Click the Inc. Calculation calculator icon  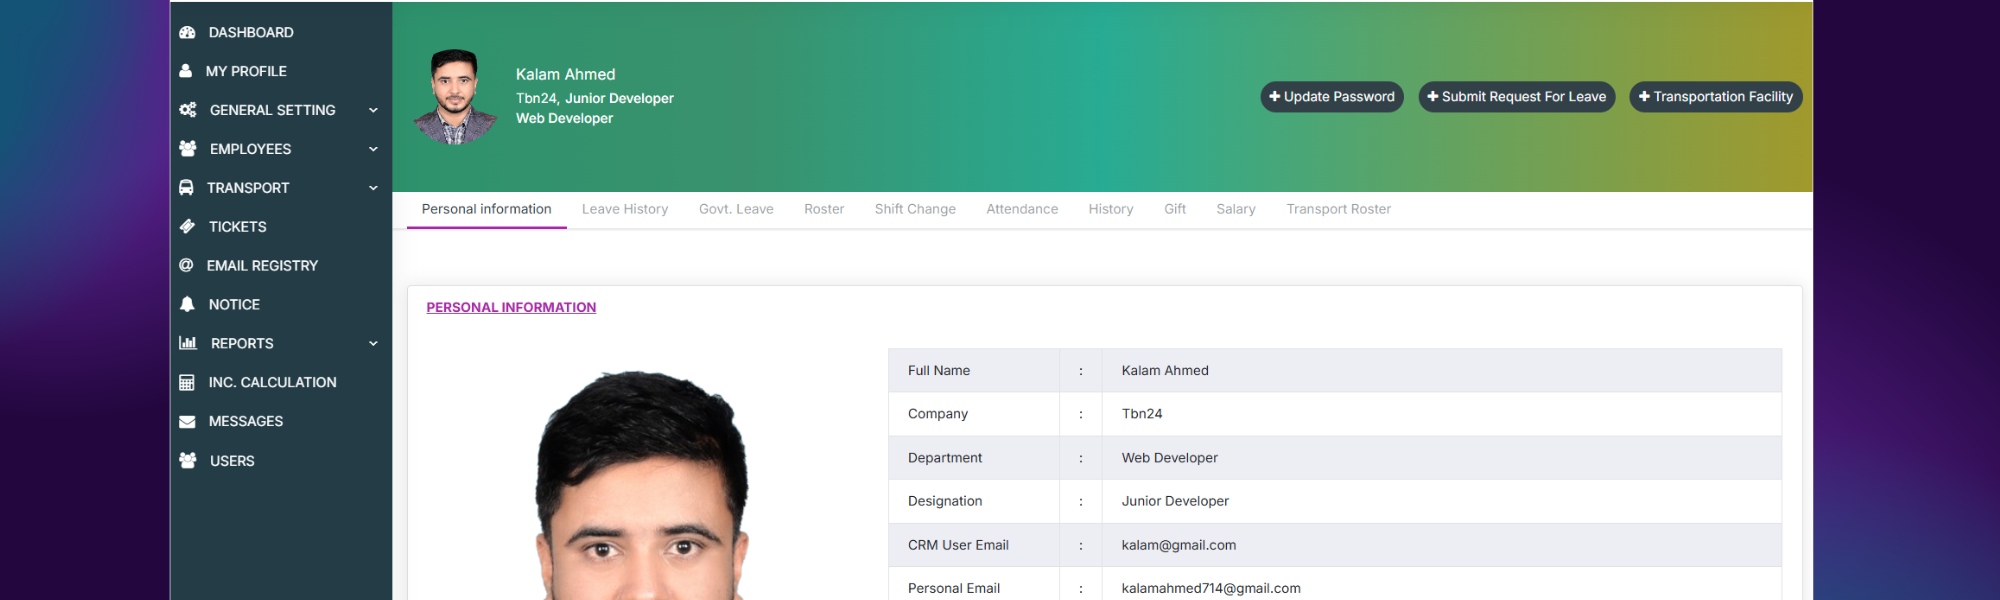click(187, 383)
